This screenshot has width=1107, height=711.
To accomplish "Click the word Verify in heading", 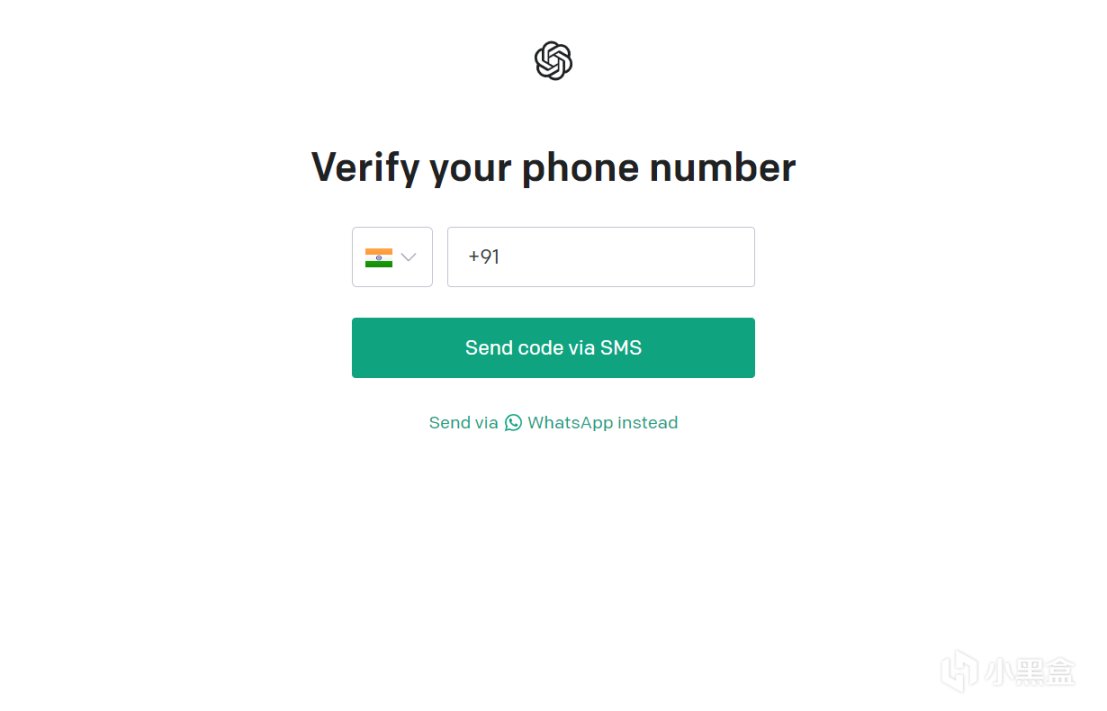I will (x=366, y=168).
